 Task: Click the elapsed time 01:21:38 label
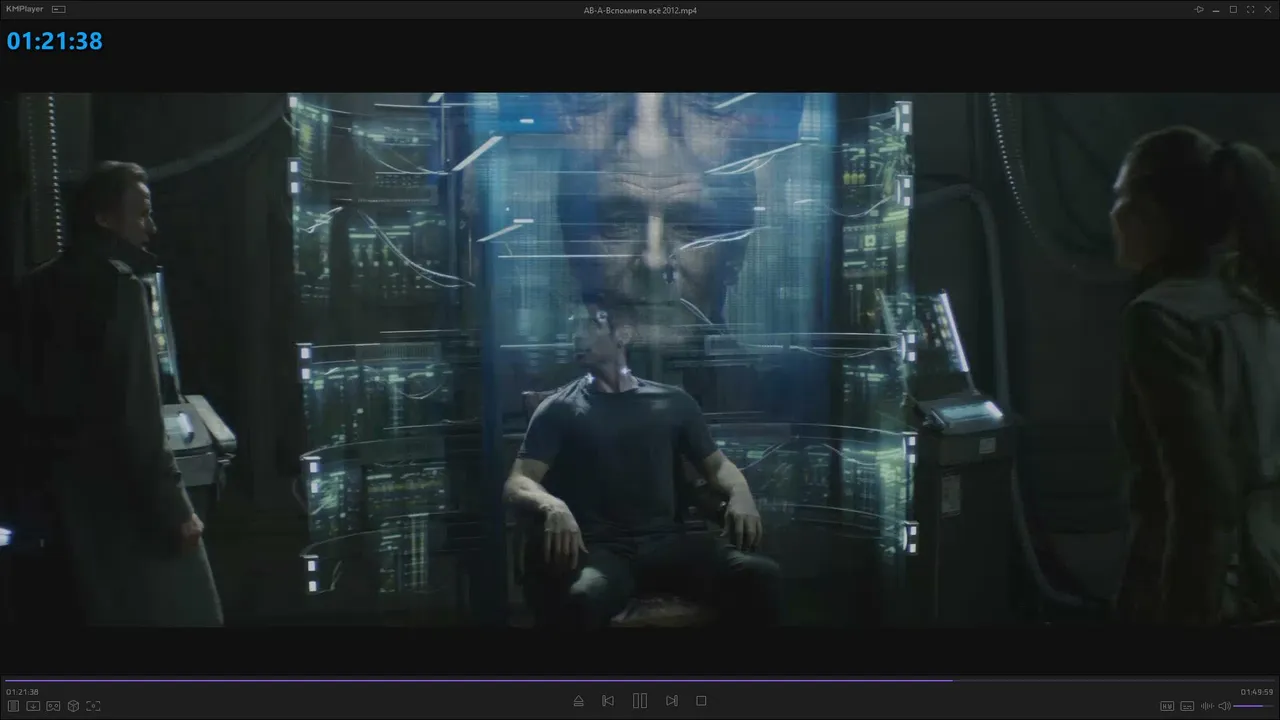(x=22, y=692)
